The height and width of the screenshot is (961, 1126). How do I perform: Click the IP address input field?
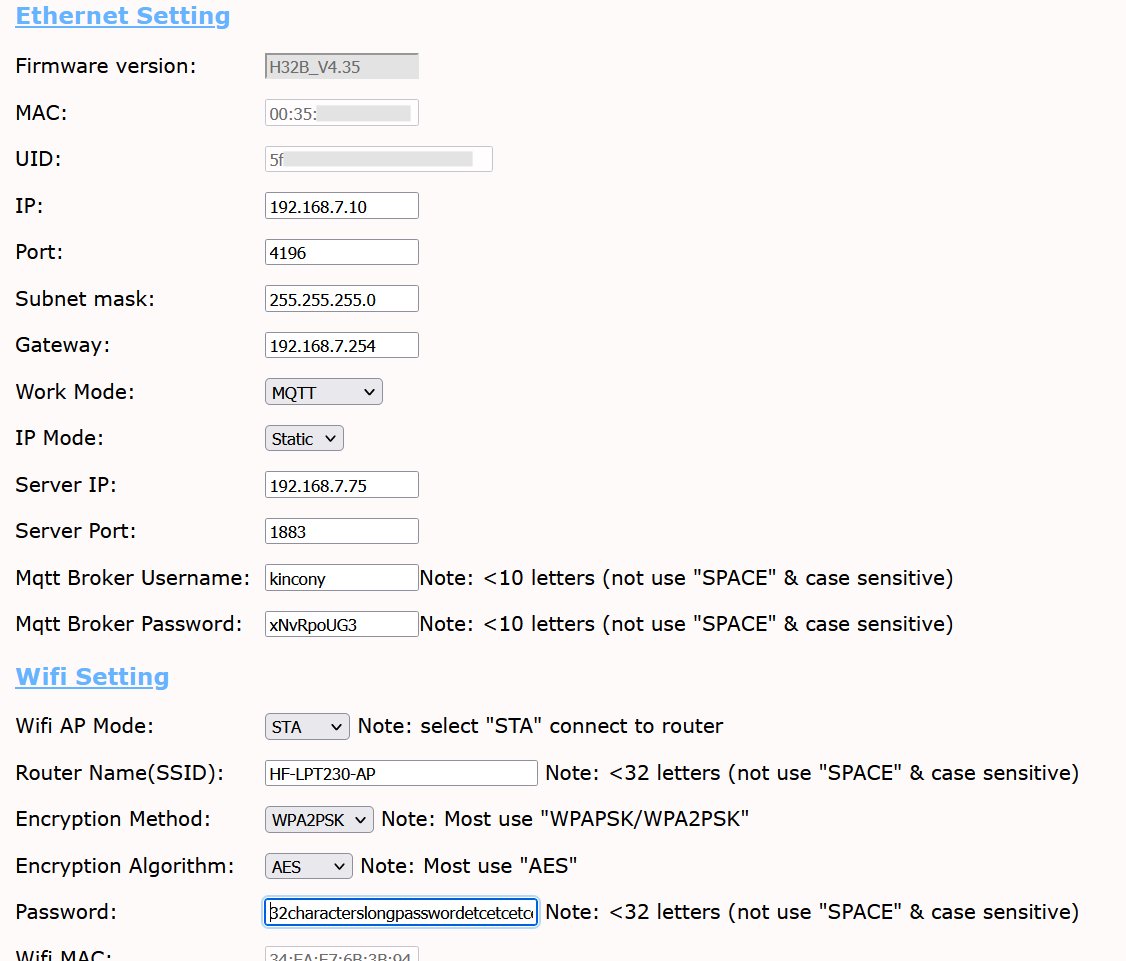[341, 207]
